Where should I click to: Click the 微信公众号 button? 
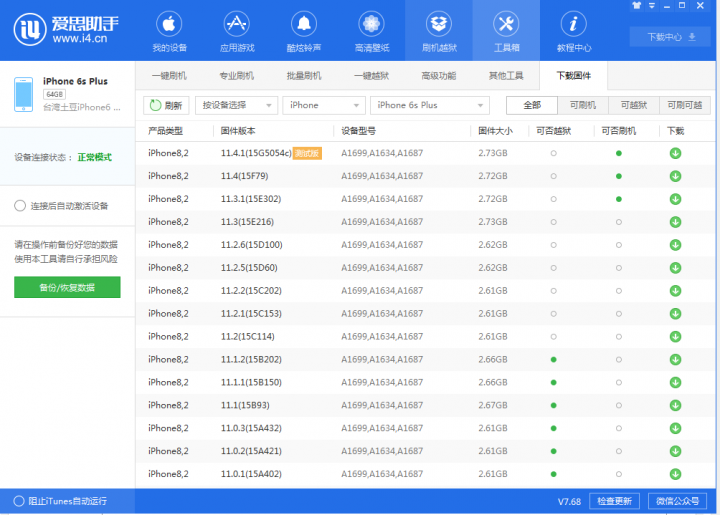[x=677, y=501]
